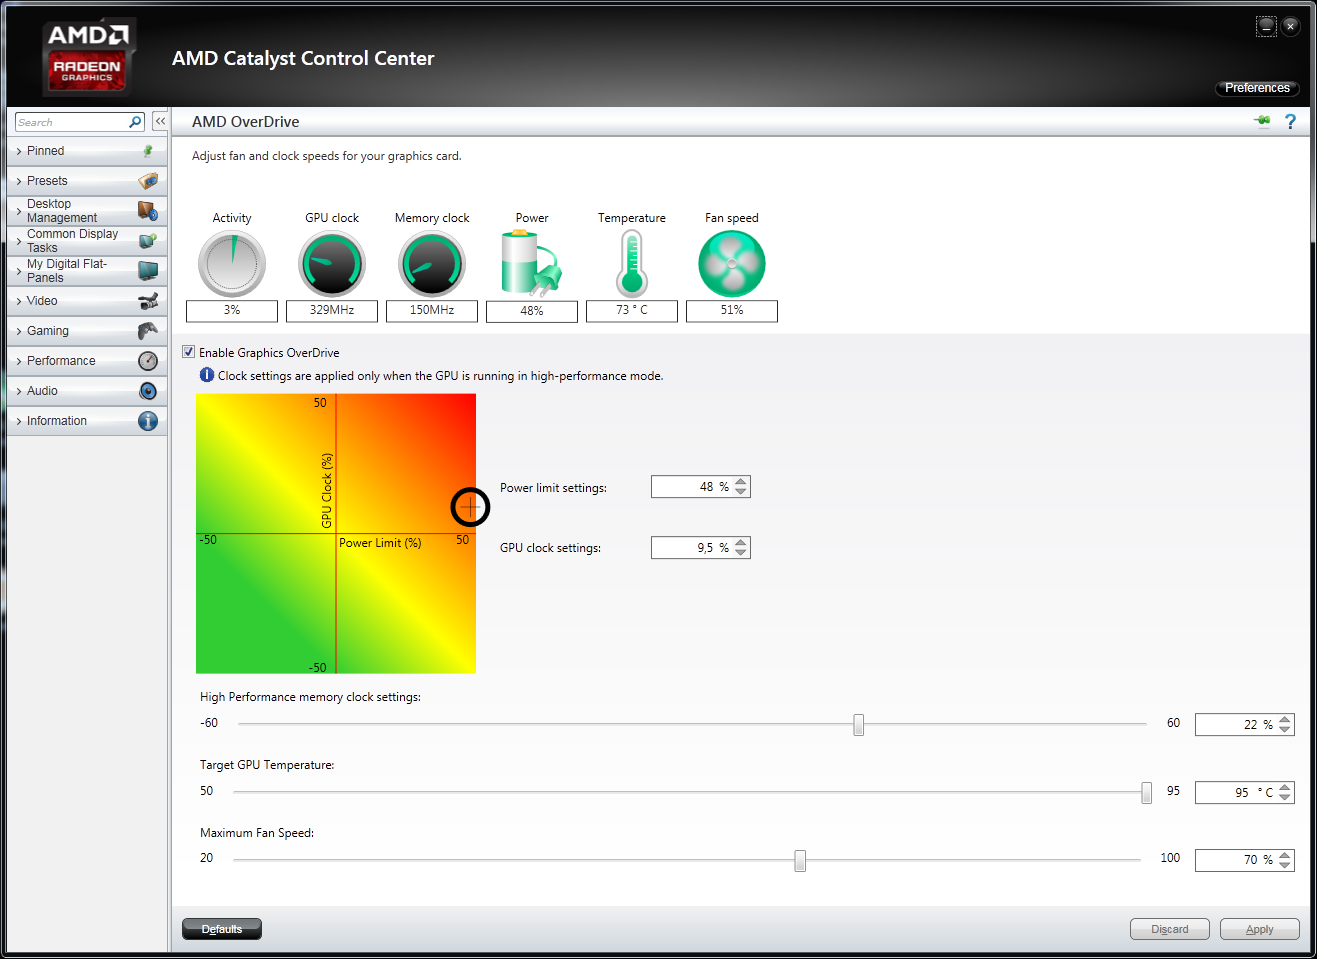Screen dimensions: 1317x959
Task: Click the Discard button
Action: [x=1170, y=929]
